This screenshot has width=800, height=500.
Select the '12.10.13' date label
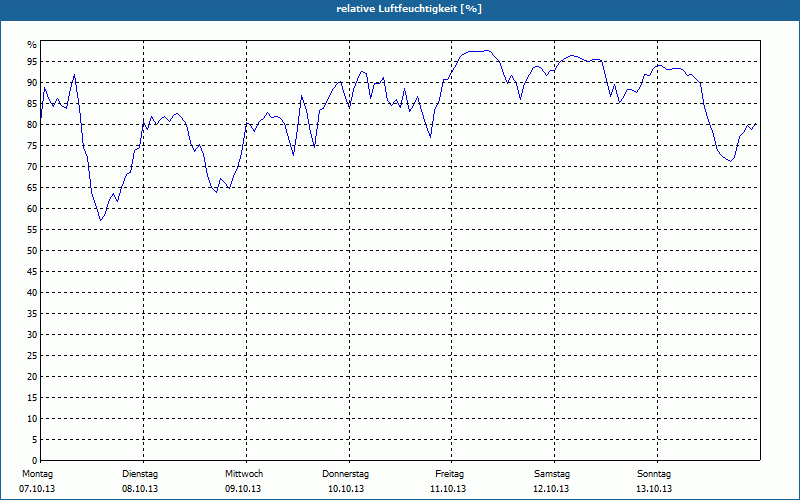tap(551, 489)
